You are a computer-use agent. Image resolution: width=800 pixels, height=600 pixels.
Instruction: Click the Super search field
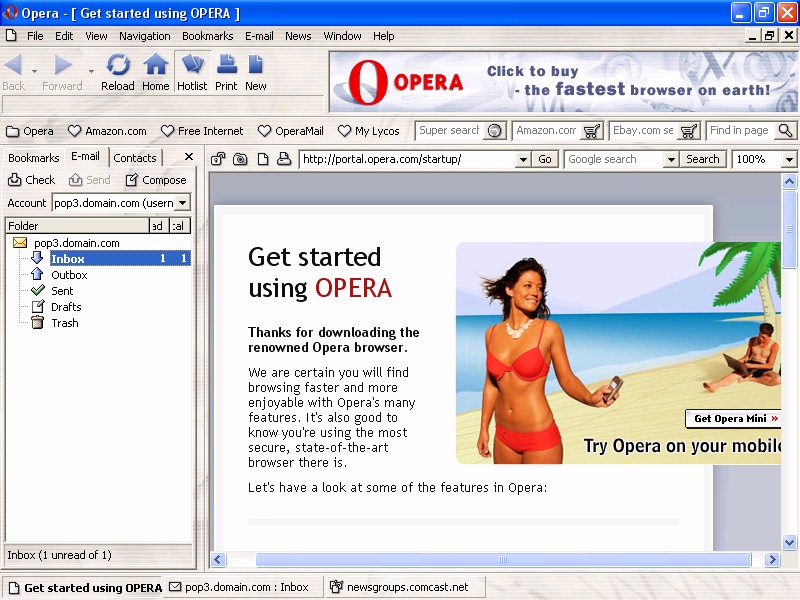tap(449, 131)
